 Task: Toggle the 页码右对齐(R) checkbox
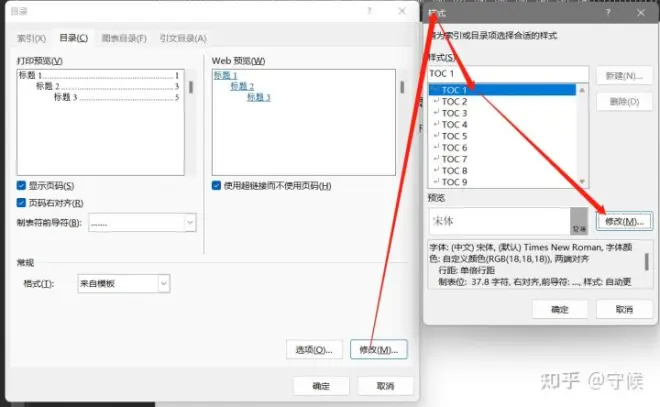pos(21,203)
